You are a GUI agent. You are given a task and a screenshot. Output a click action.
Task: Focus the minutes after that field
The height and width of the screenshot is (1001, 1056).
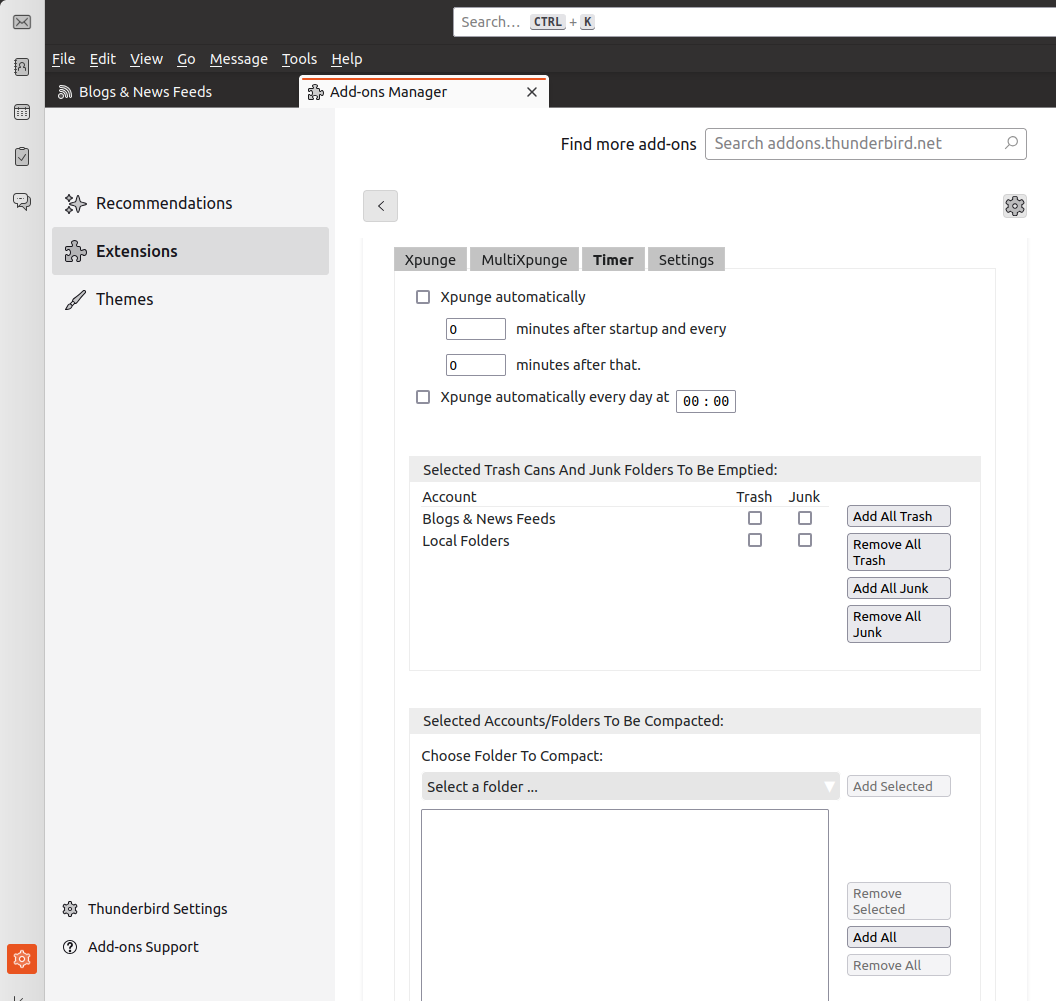click(x=475, y=364)
